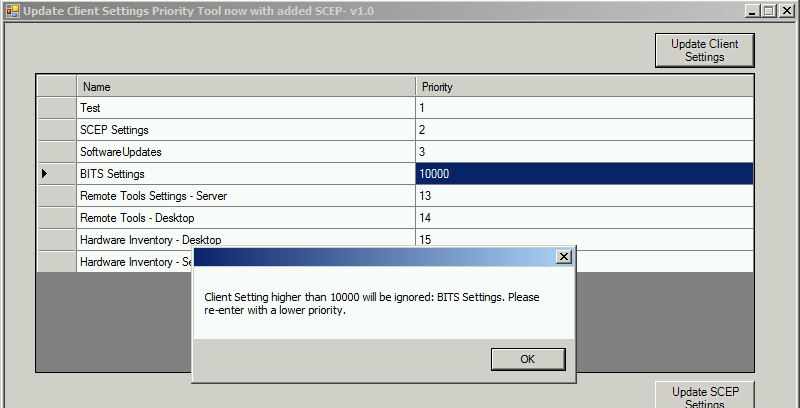This screenshot has width=800, height=408.
Task: Select the SCEP Settings name cell
Action: coord(245,130)
